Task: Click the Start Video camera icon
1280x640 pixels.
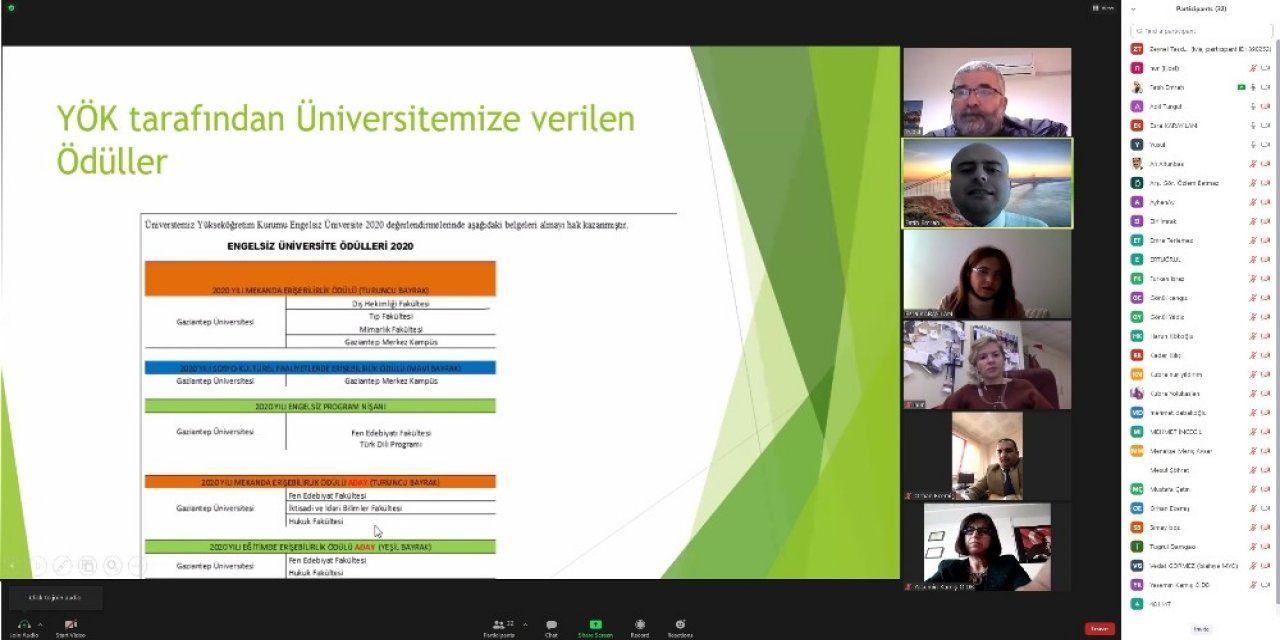Action: [70, 624]
